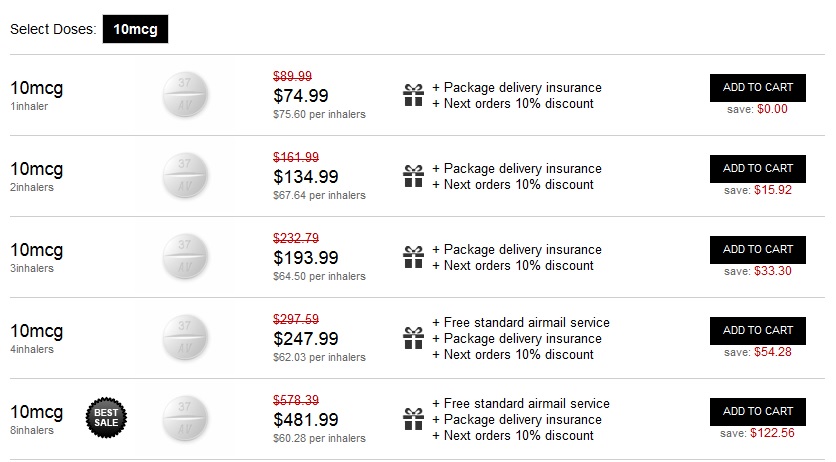Click the gift icon in 2 inhalers row

click(x=413, y=176)
